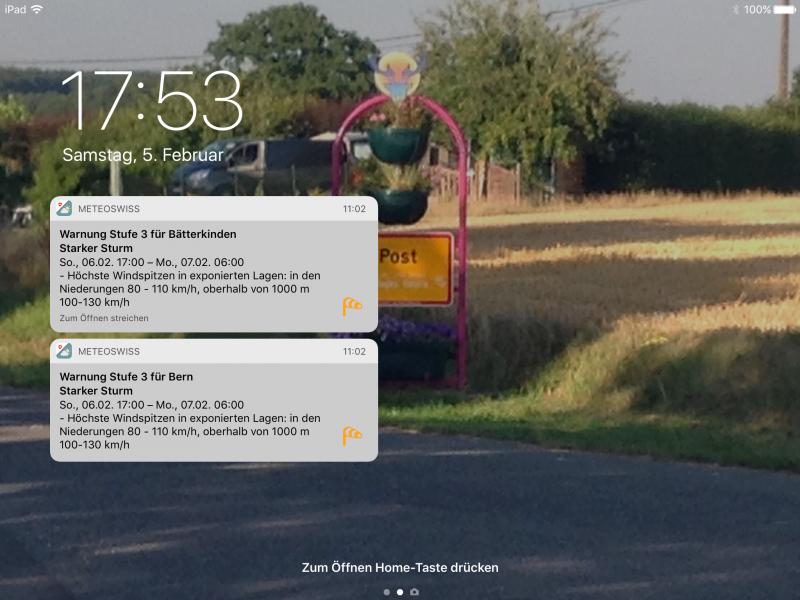Tap the large 17:53 clock
The width and height of the screenshot is (800, 600).
152,102
